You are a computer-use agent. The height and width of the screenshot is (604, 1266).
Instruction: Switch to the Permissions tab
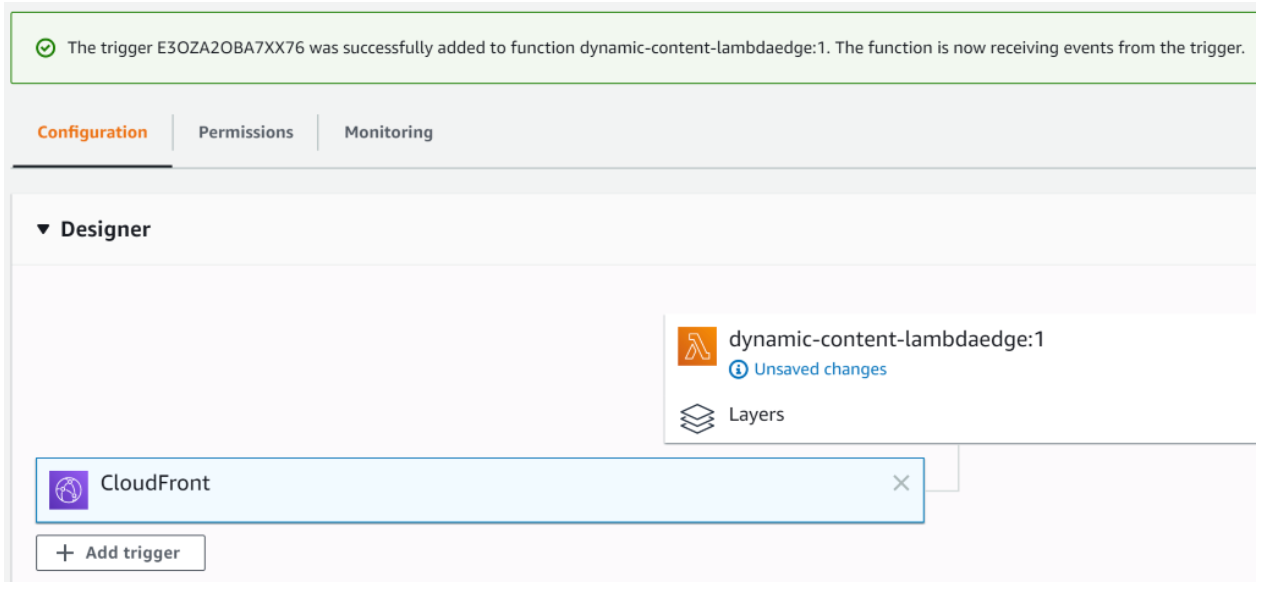coord(246,132)
